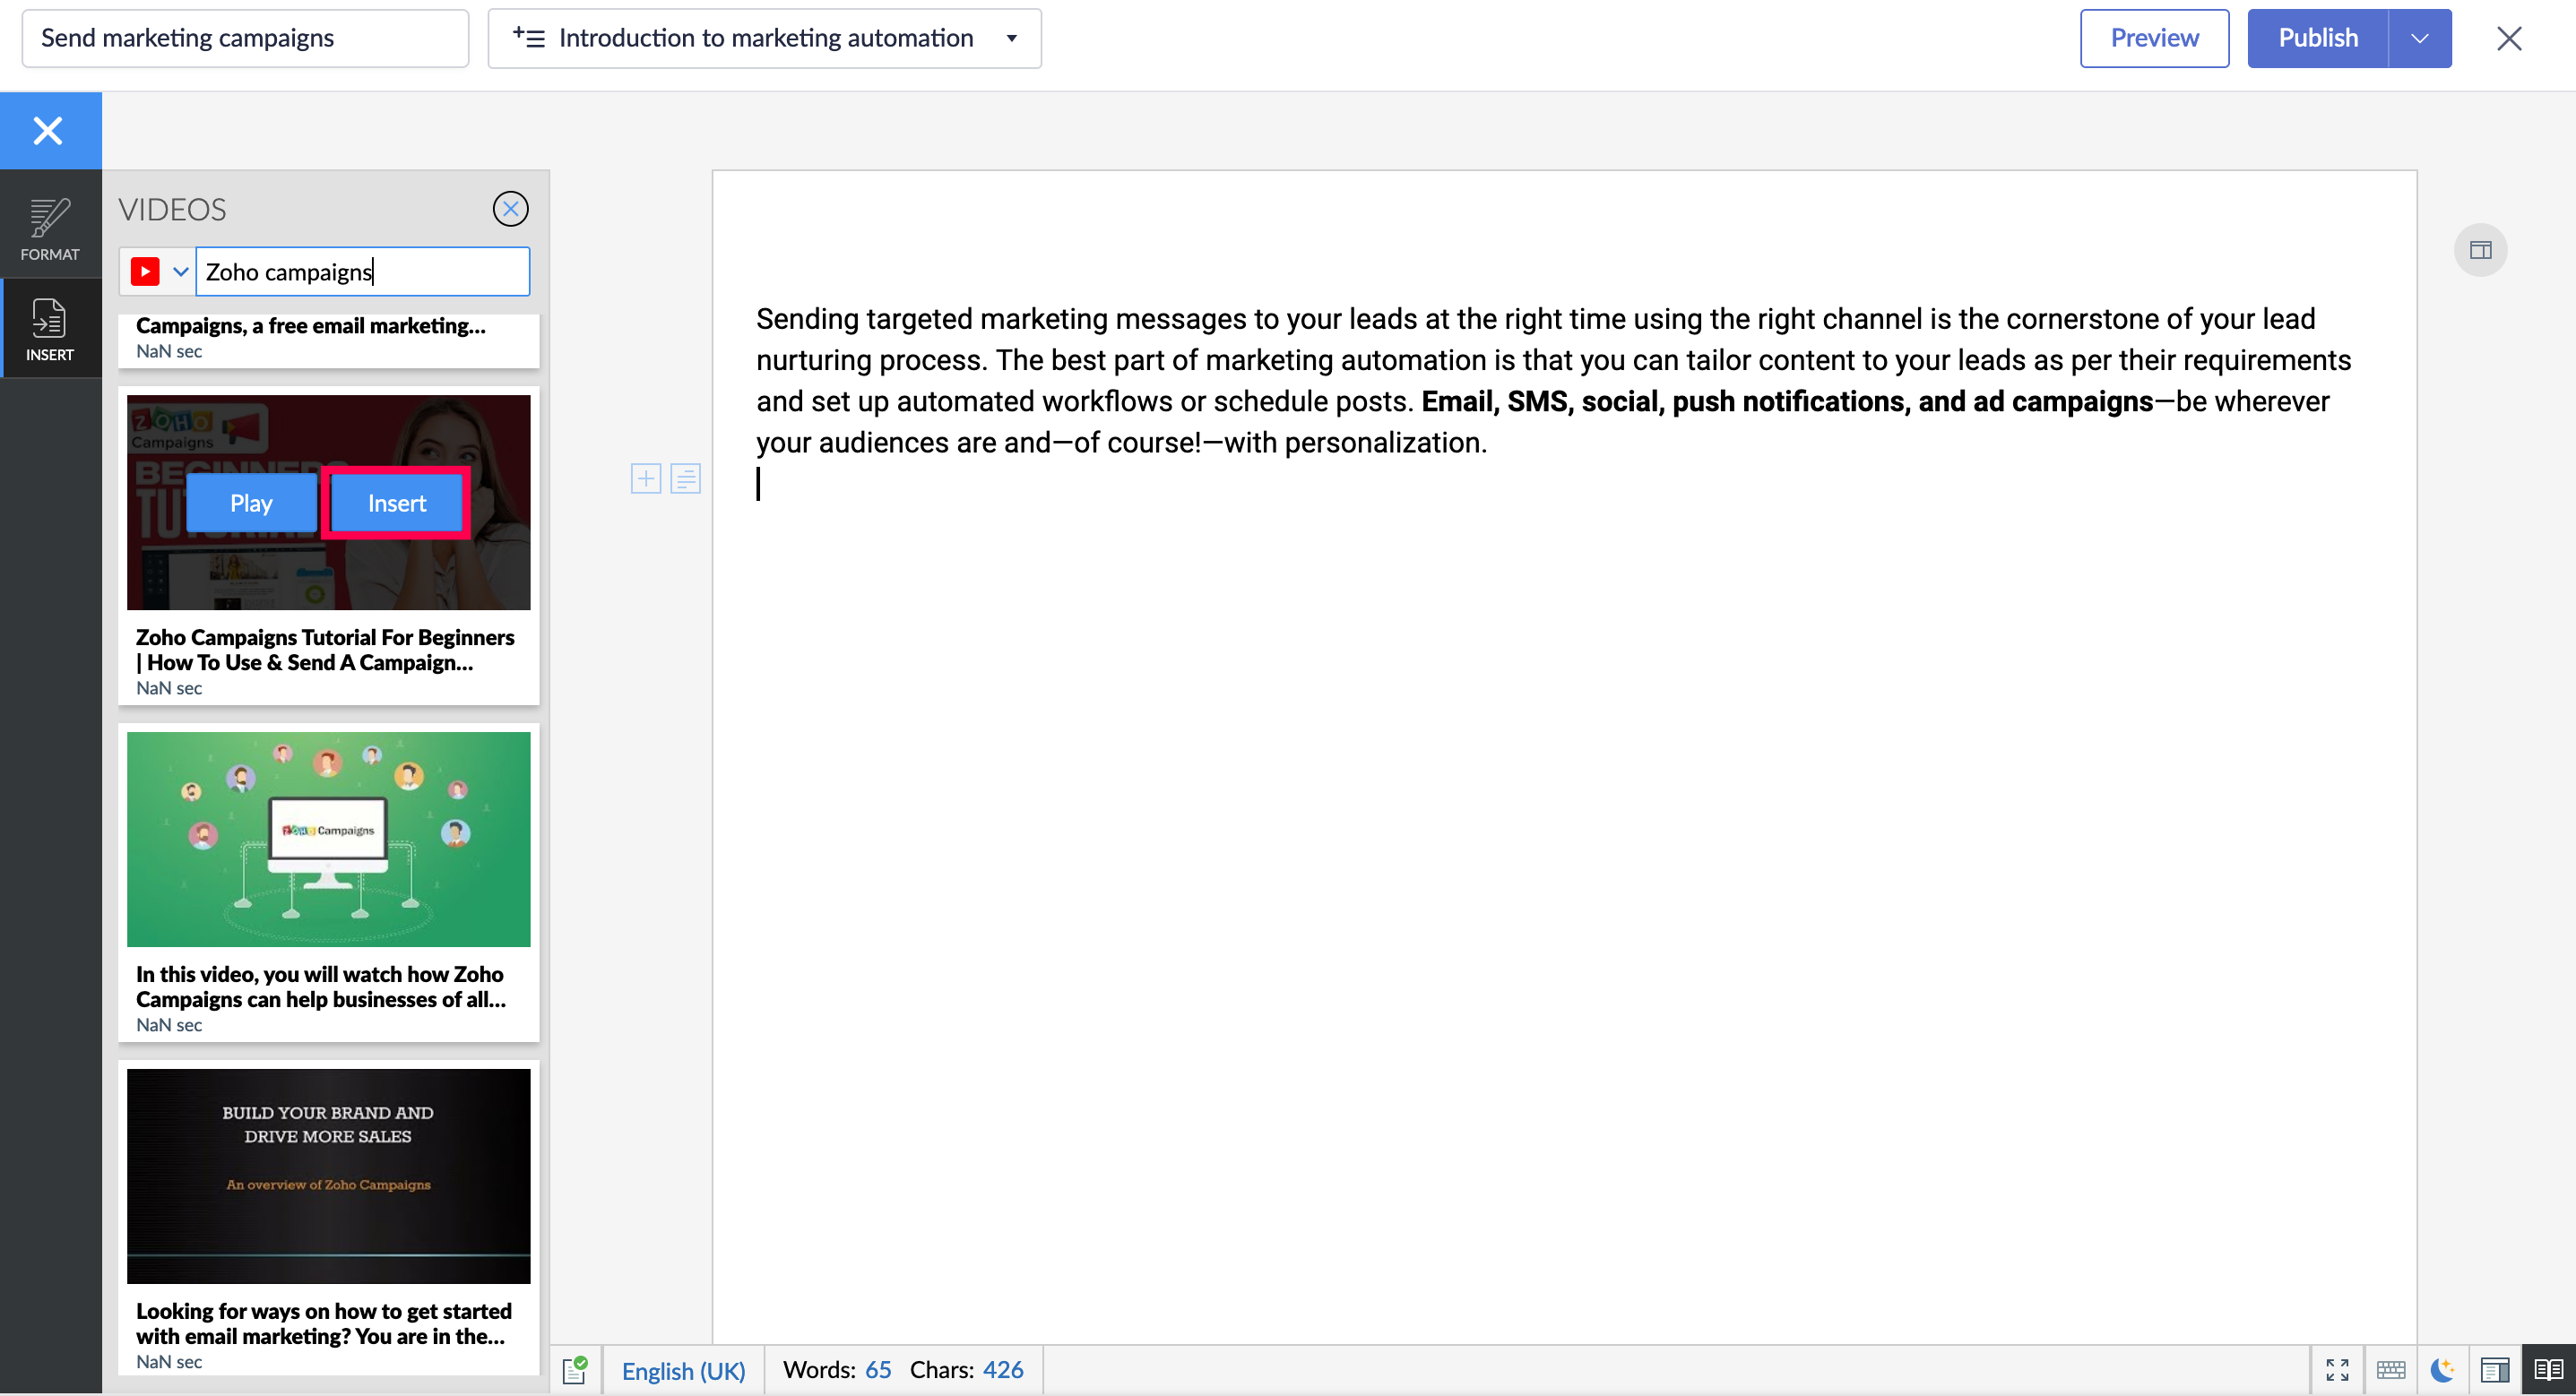Collapse the blue X sidebar button

coord(49,131)
